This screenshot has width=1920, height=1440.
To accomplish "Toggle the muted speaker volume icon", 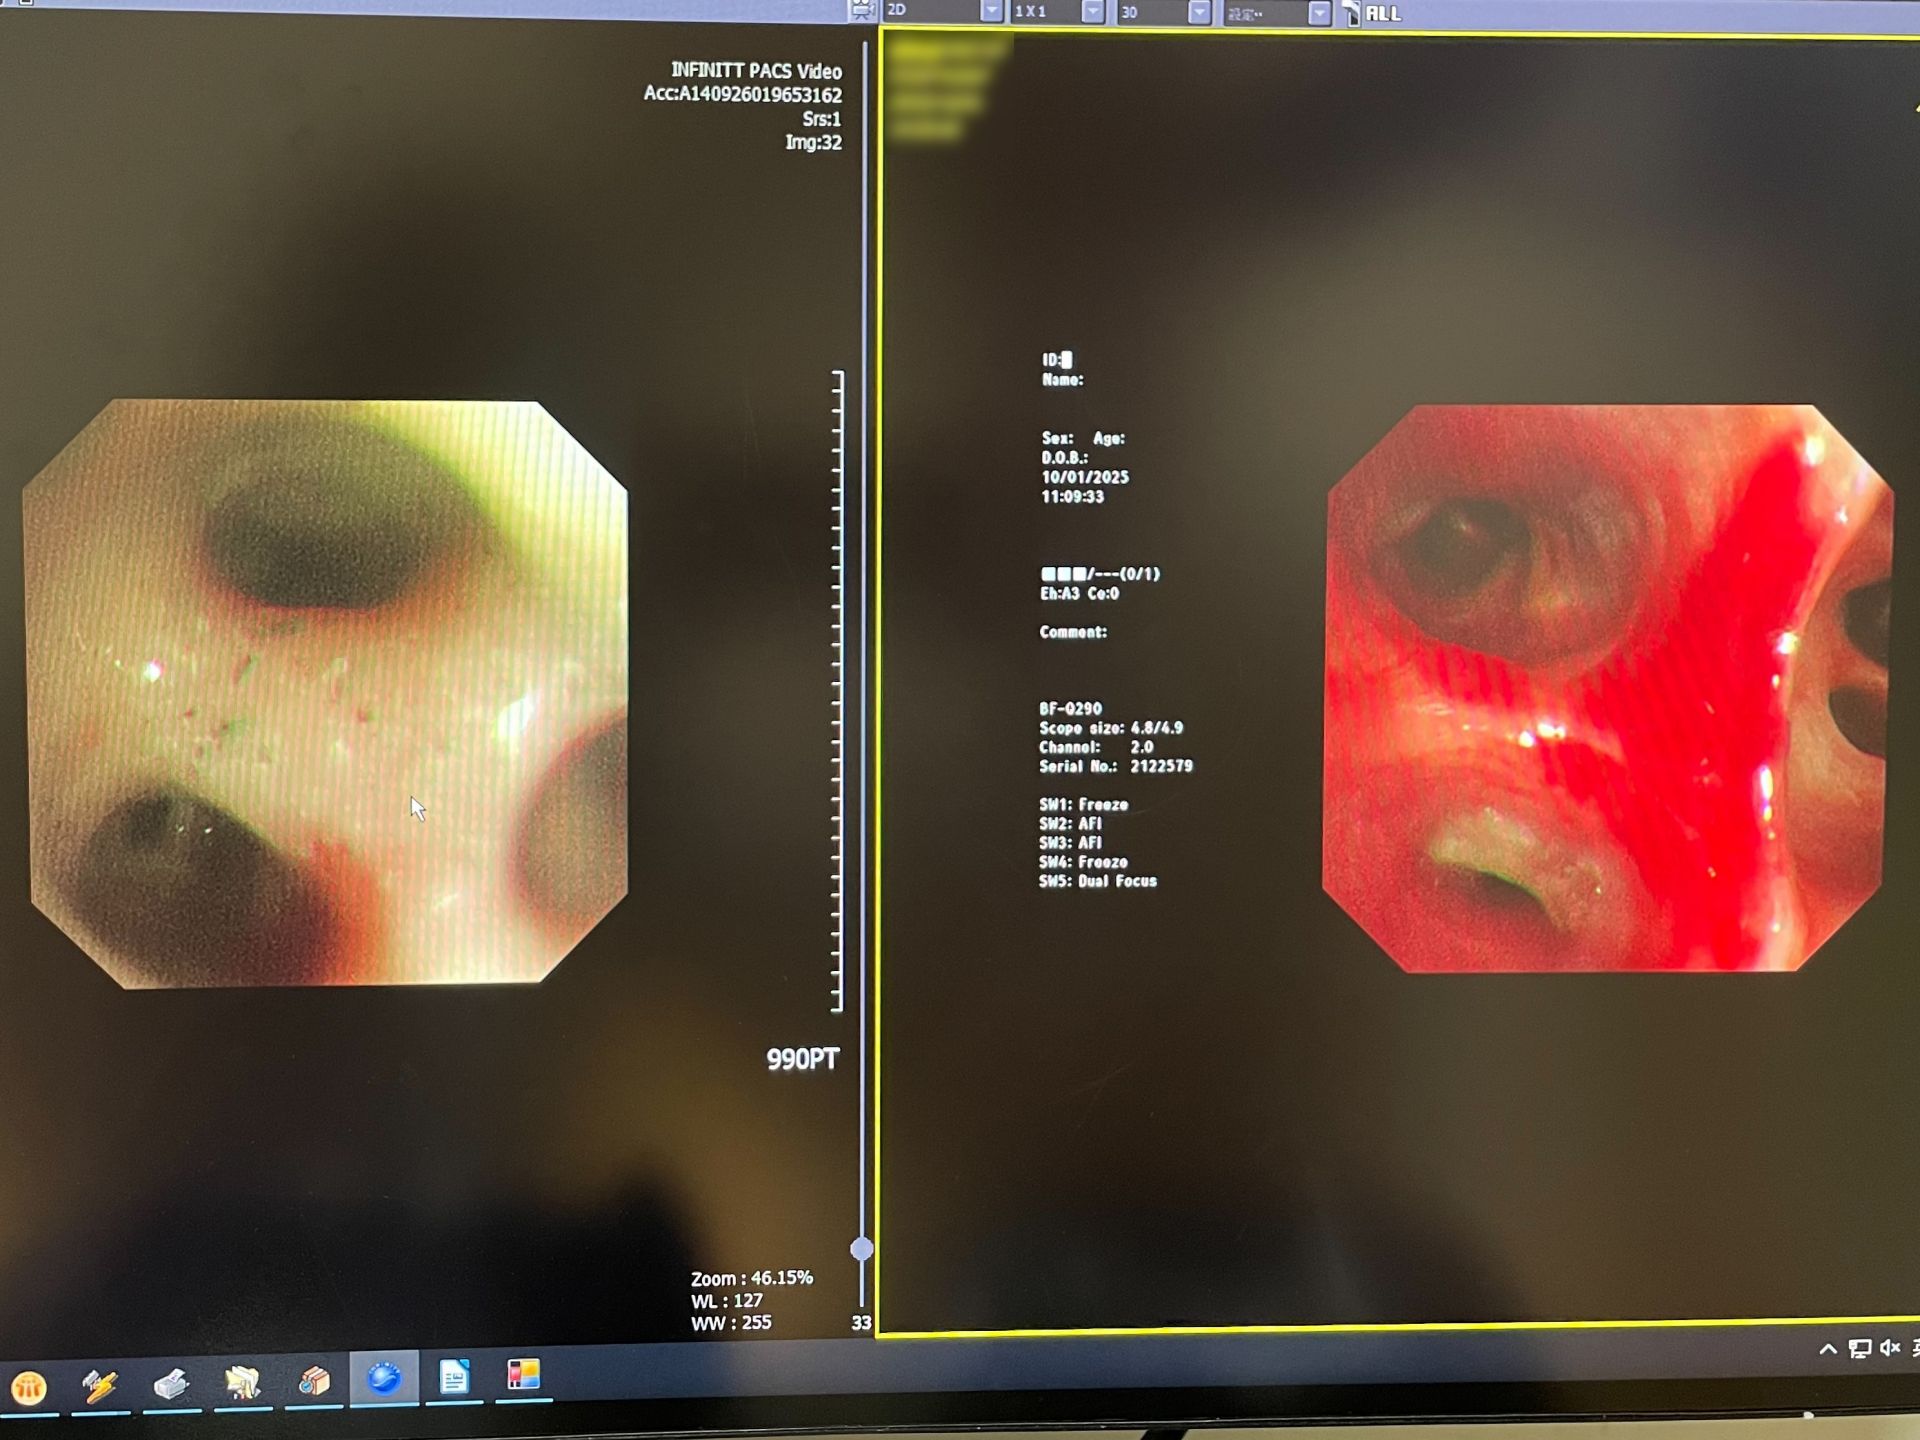I will point(1889,1348).
